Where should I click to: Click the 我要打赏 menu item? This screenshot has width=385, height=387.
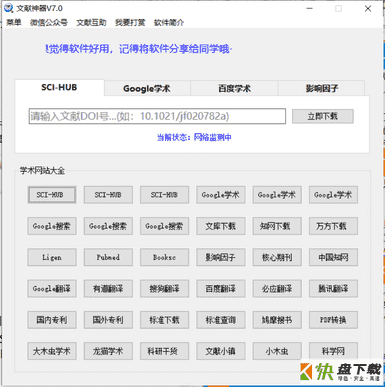coord(130,22)
